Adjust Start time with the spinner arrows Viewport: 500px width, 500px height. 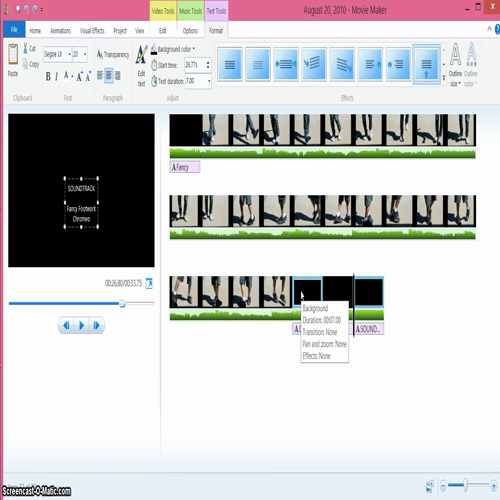(x=208, y=65)
